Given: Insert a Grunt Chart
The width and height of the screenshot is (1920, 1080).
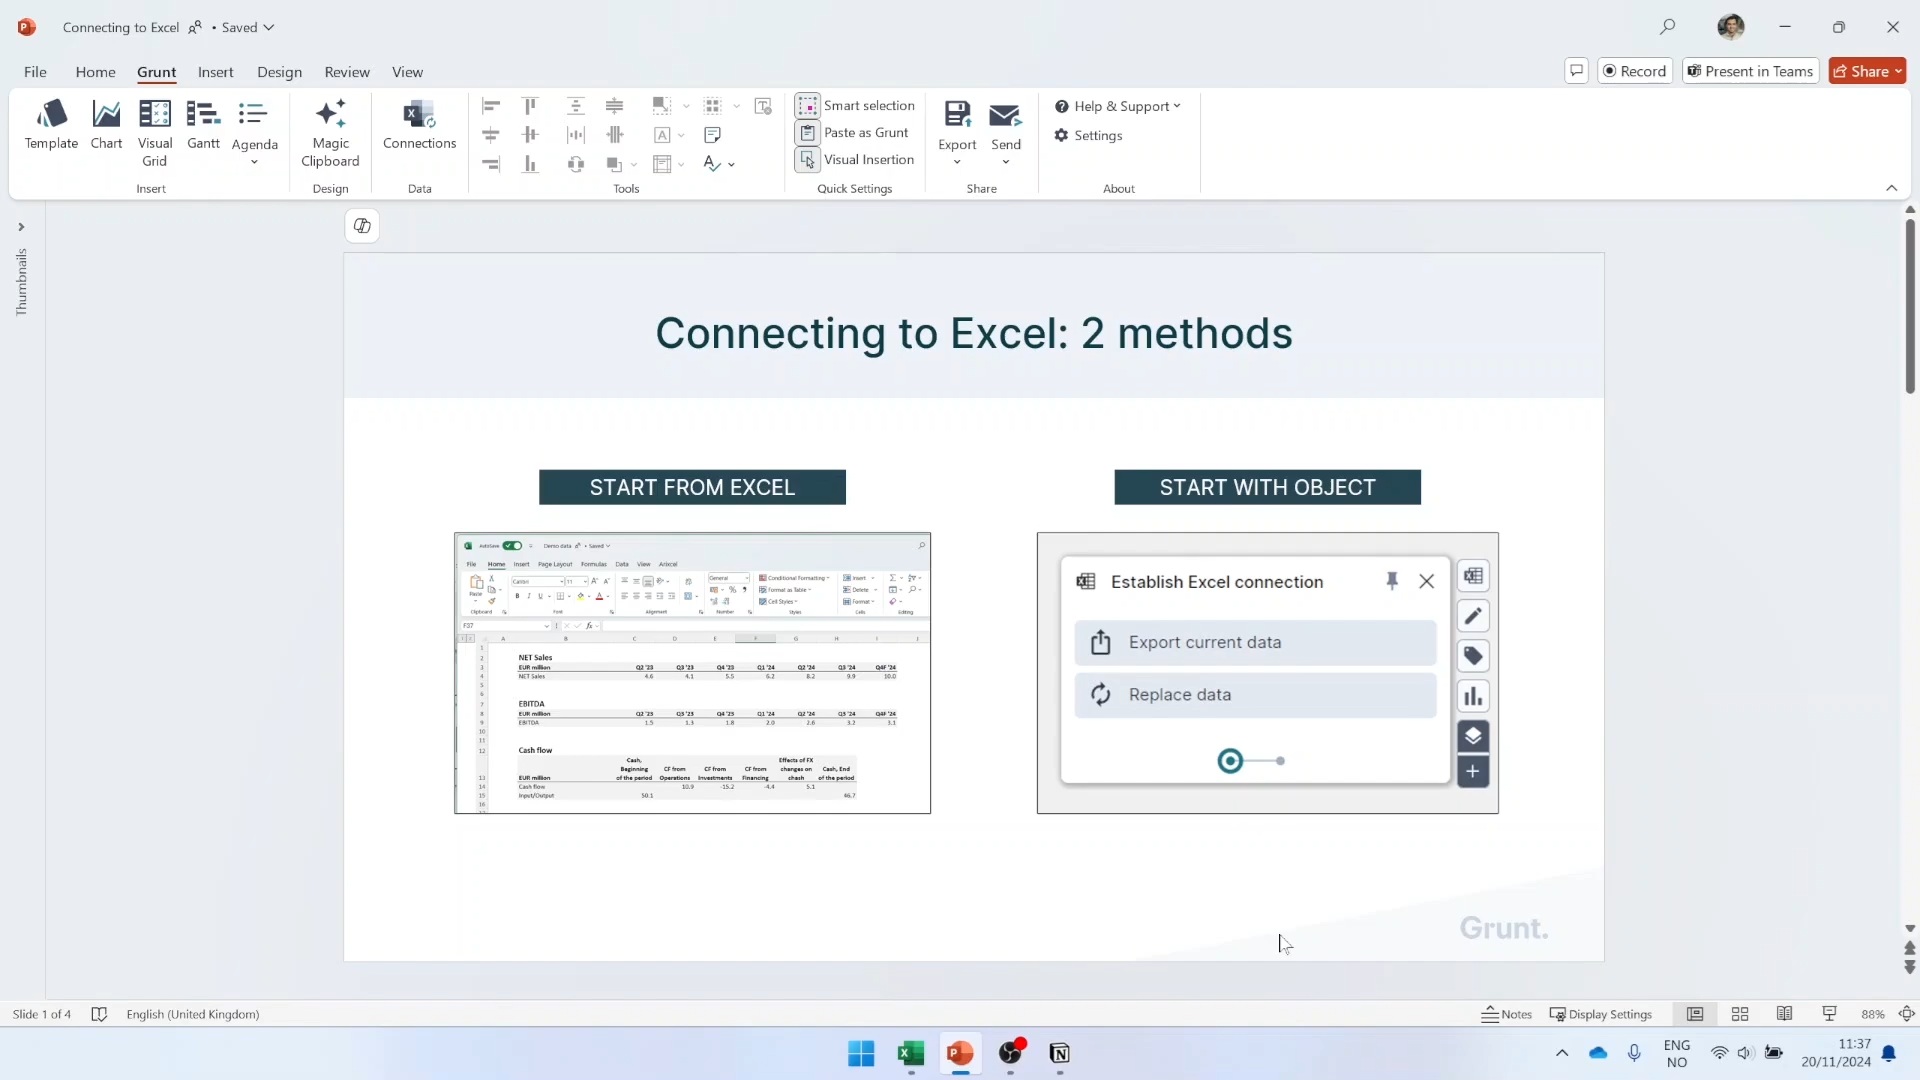Looking at the screenshot, I should (106, 125).
